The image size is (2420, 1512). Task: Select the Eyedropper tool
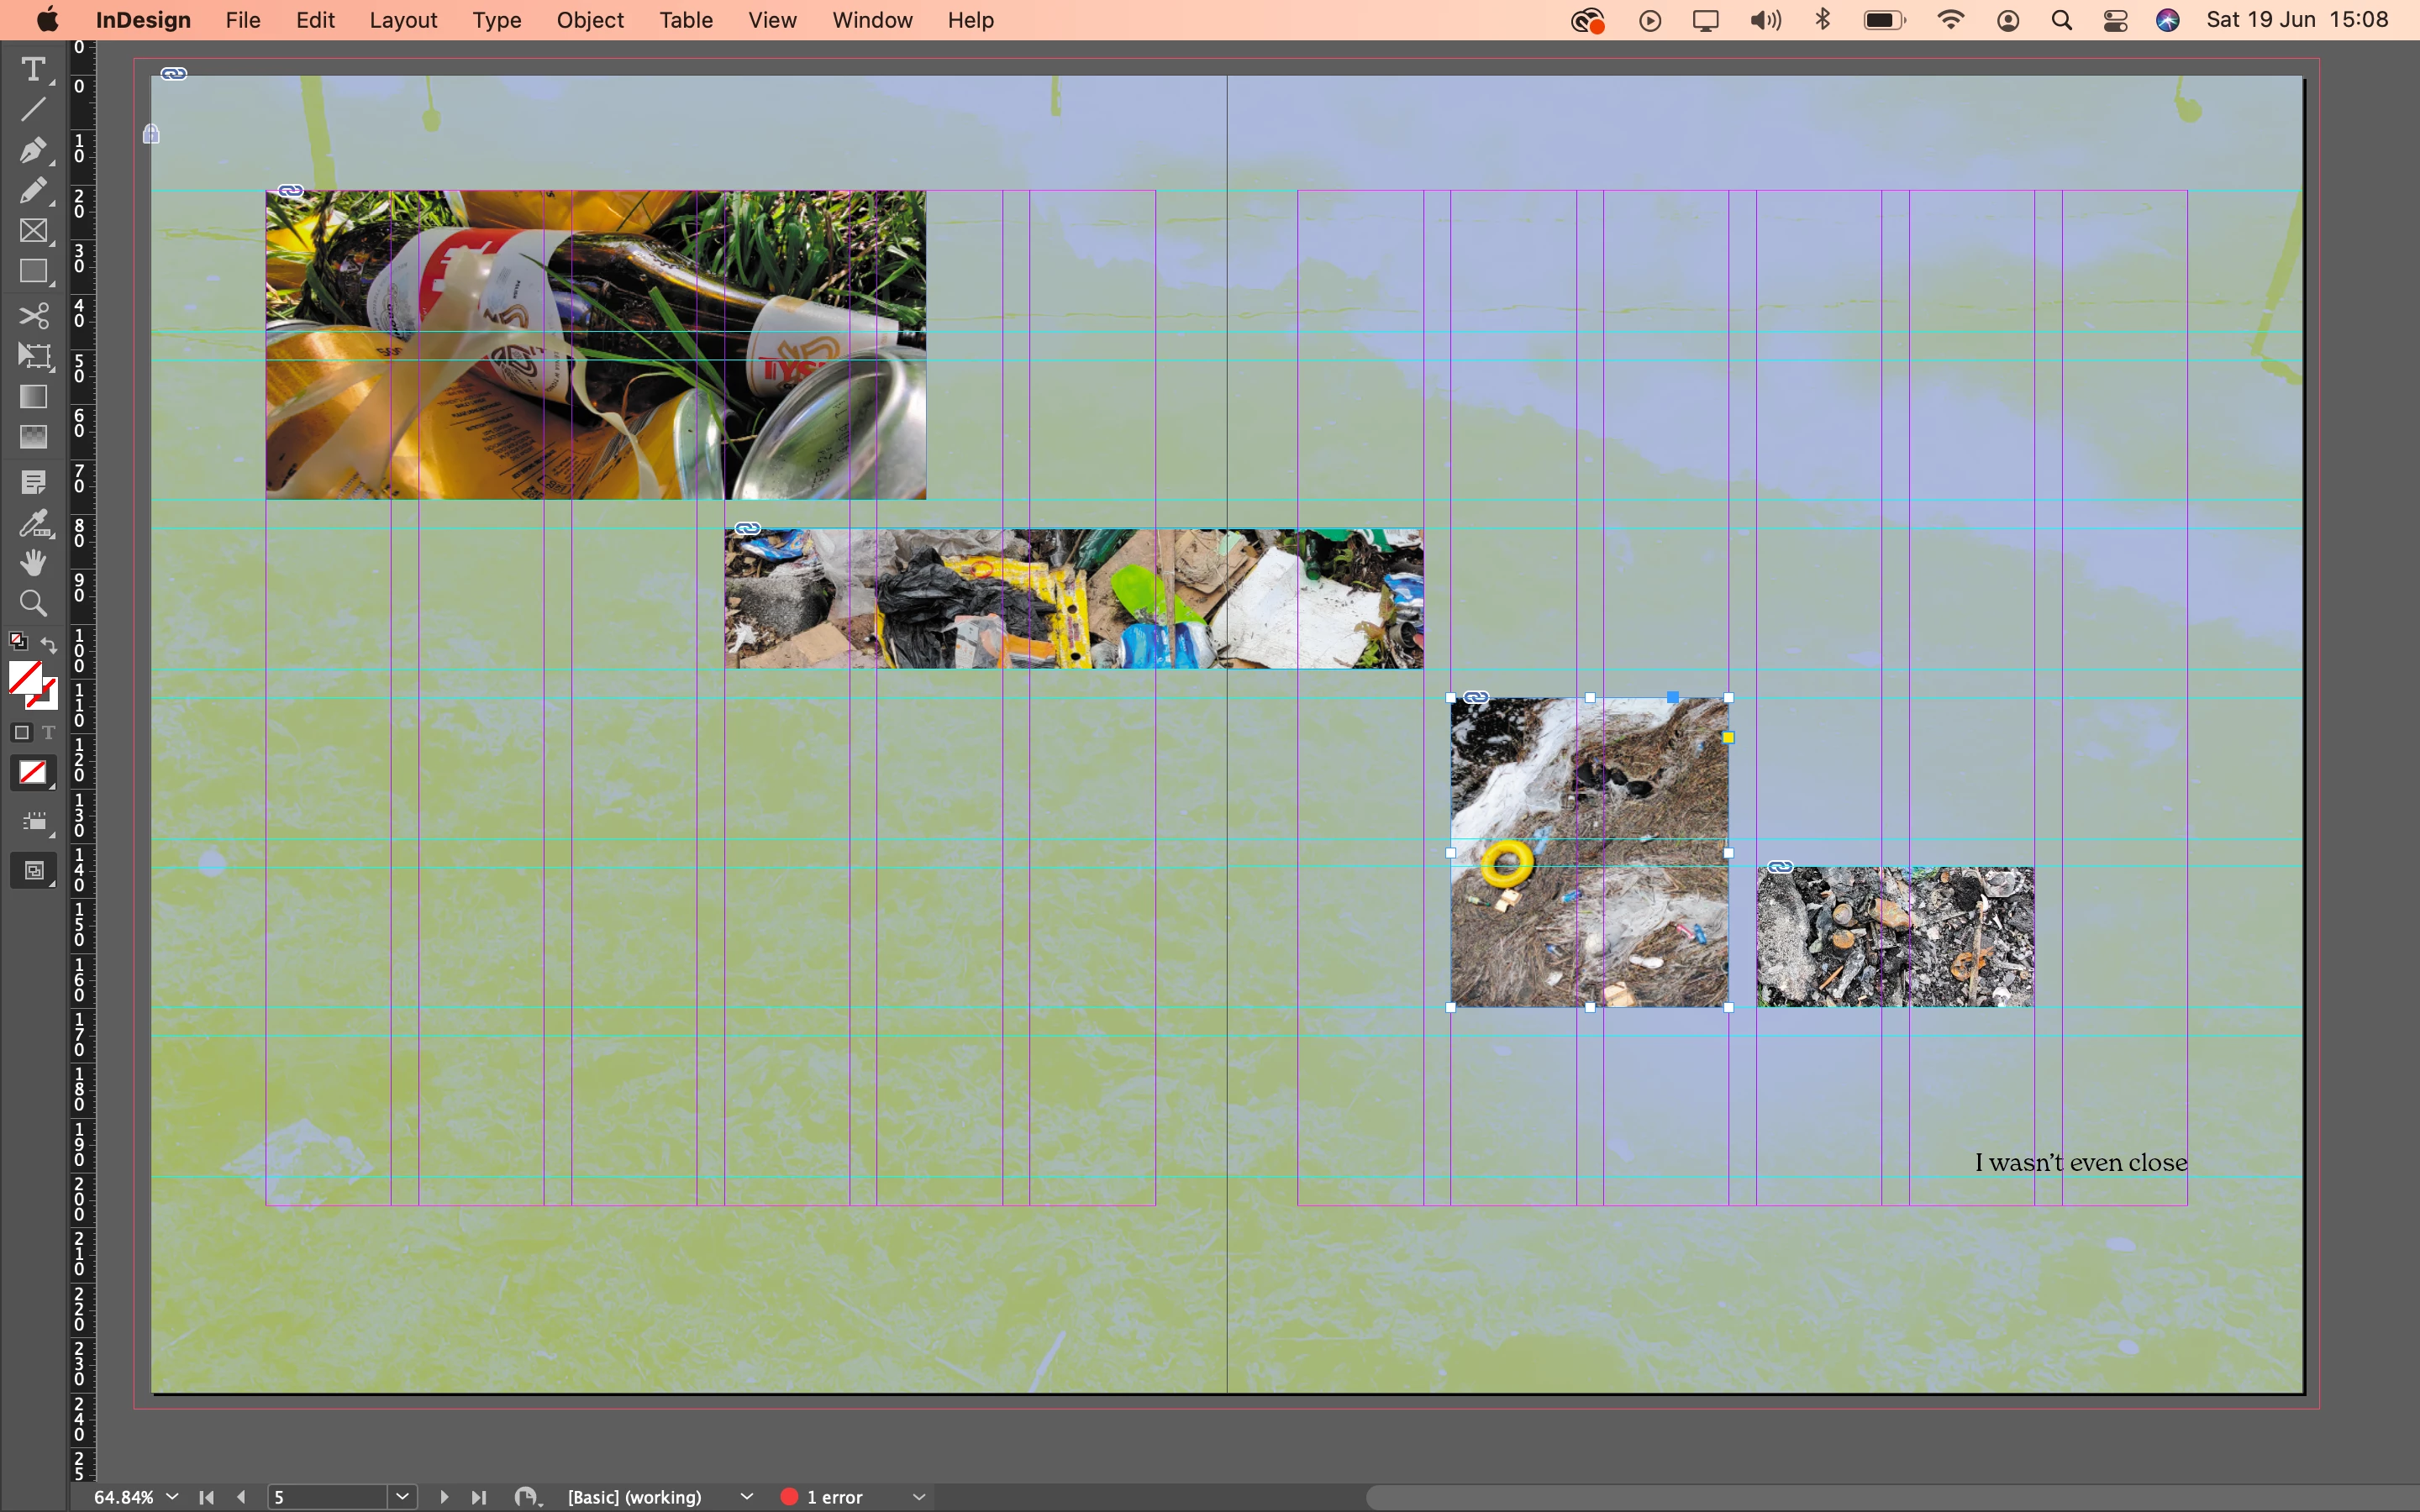coord(33,523)
